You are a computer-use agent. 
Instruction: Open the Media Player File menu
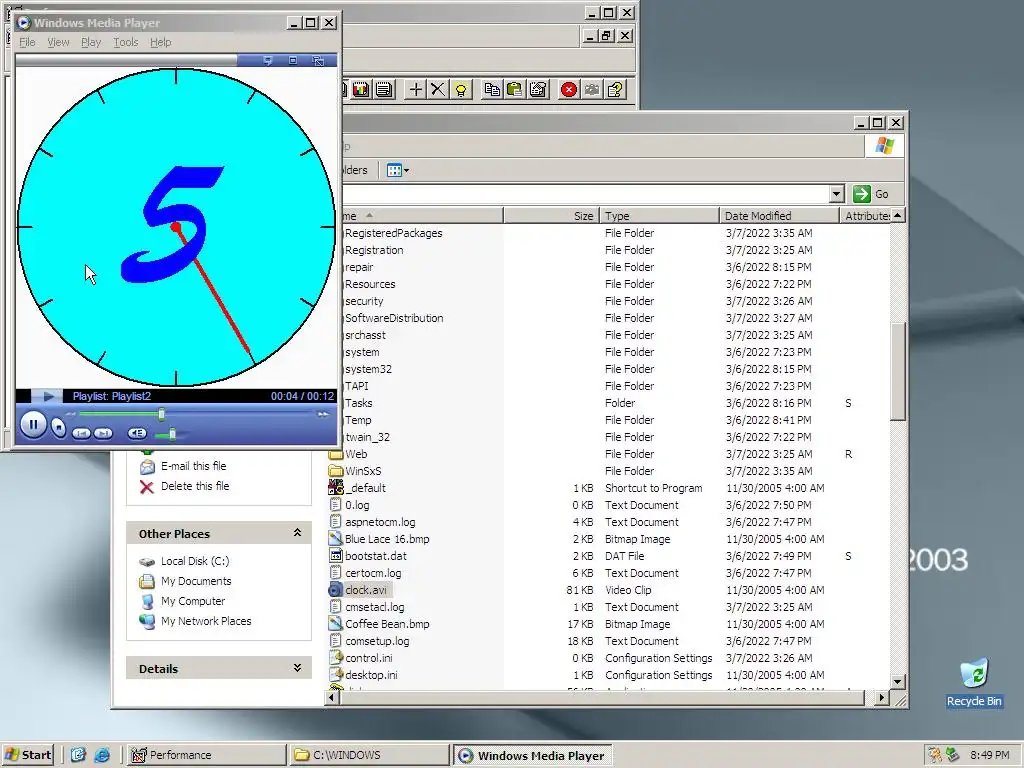[x=27, y=42]
